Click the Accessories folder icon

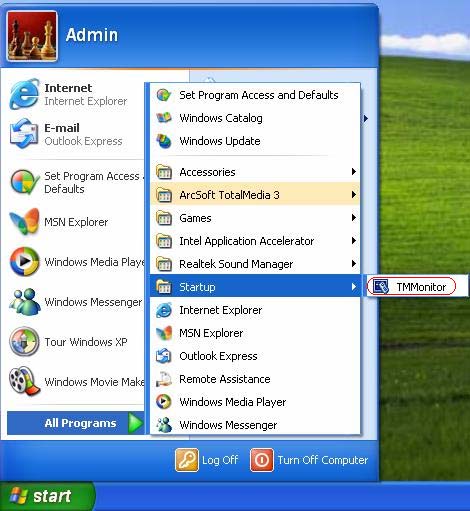coord(164,172)
